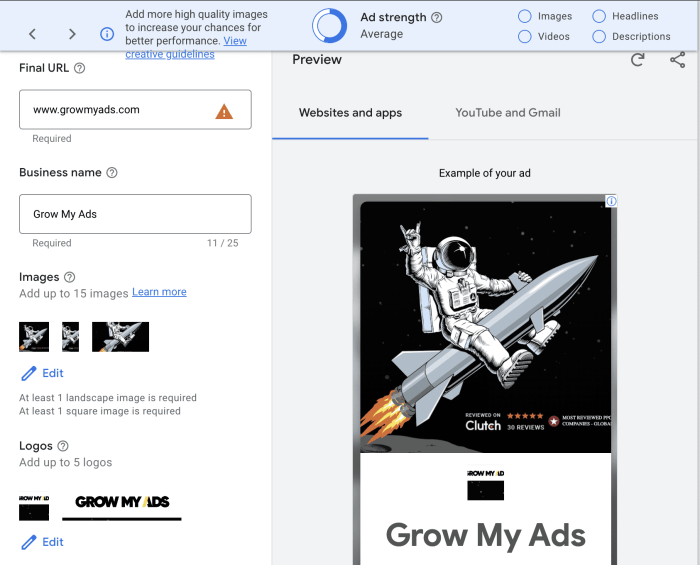Click the Final URL input field
The width and height of the screenshot is (700, 565).
(x=135, y=110)
